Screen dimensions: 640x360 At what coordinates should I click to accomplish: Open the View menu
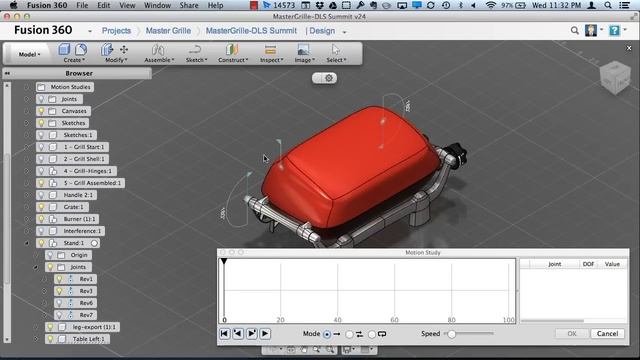[x=127, y=5]
